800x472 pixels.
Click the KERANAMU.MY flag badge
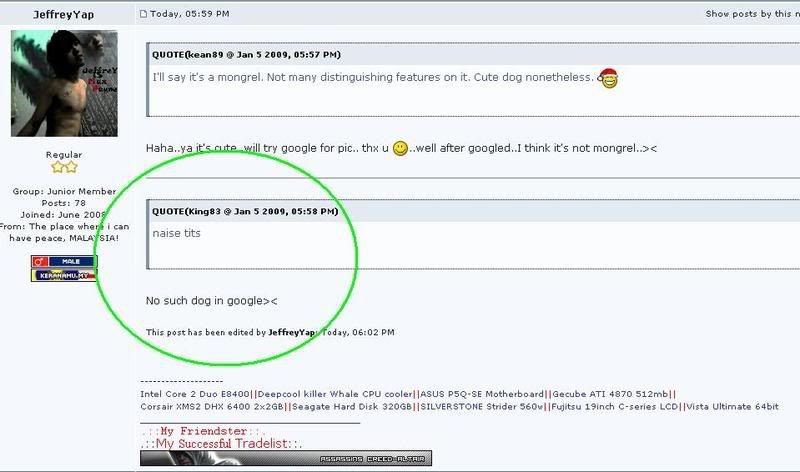pos(64,275)
